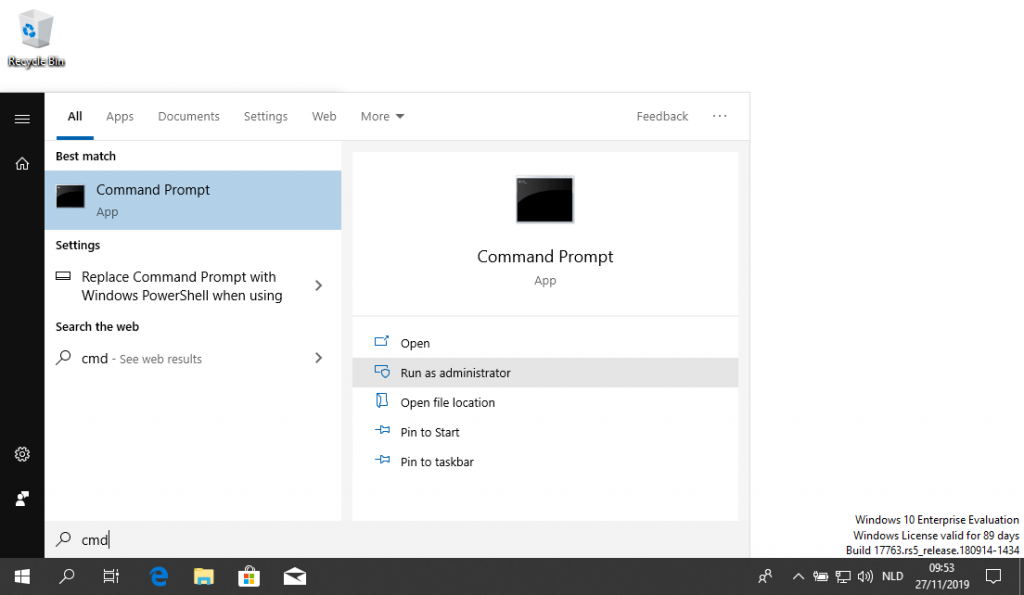Switch to the Documents search tab
The height and width of the screenshot is (595, 1024).
(x=189, y=116)
